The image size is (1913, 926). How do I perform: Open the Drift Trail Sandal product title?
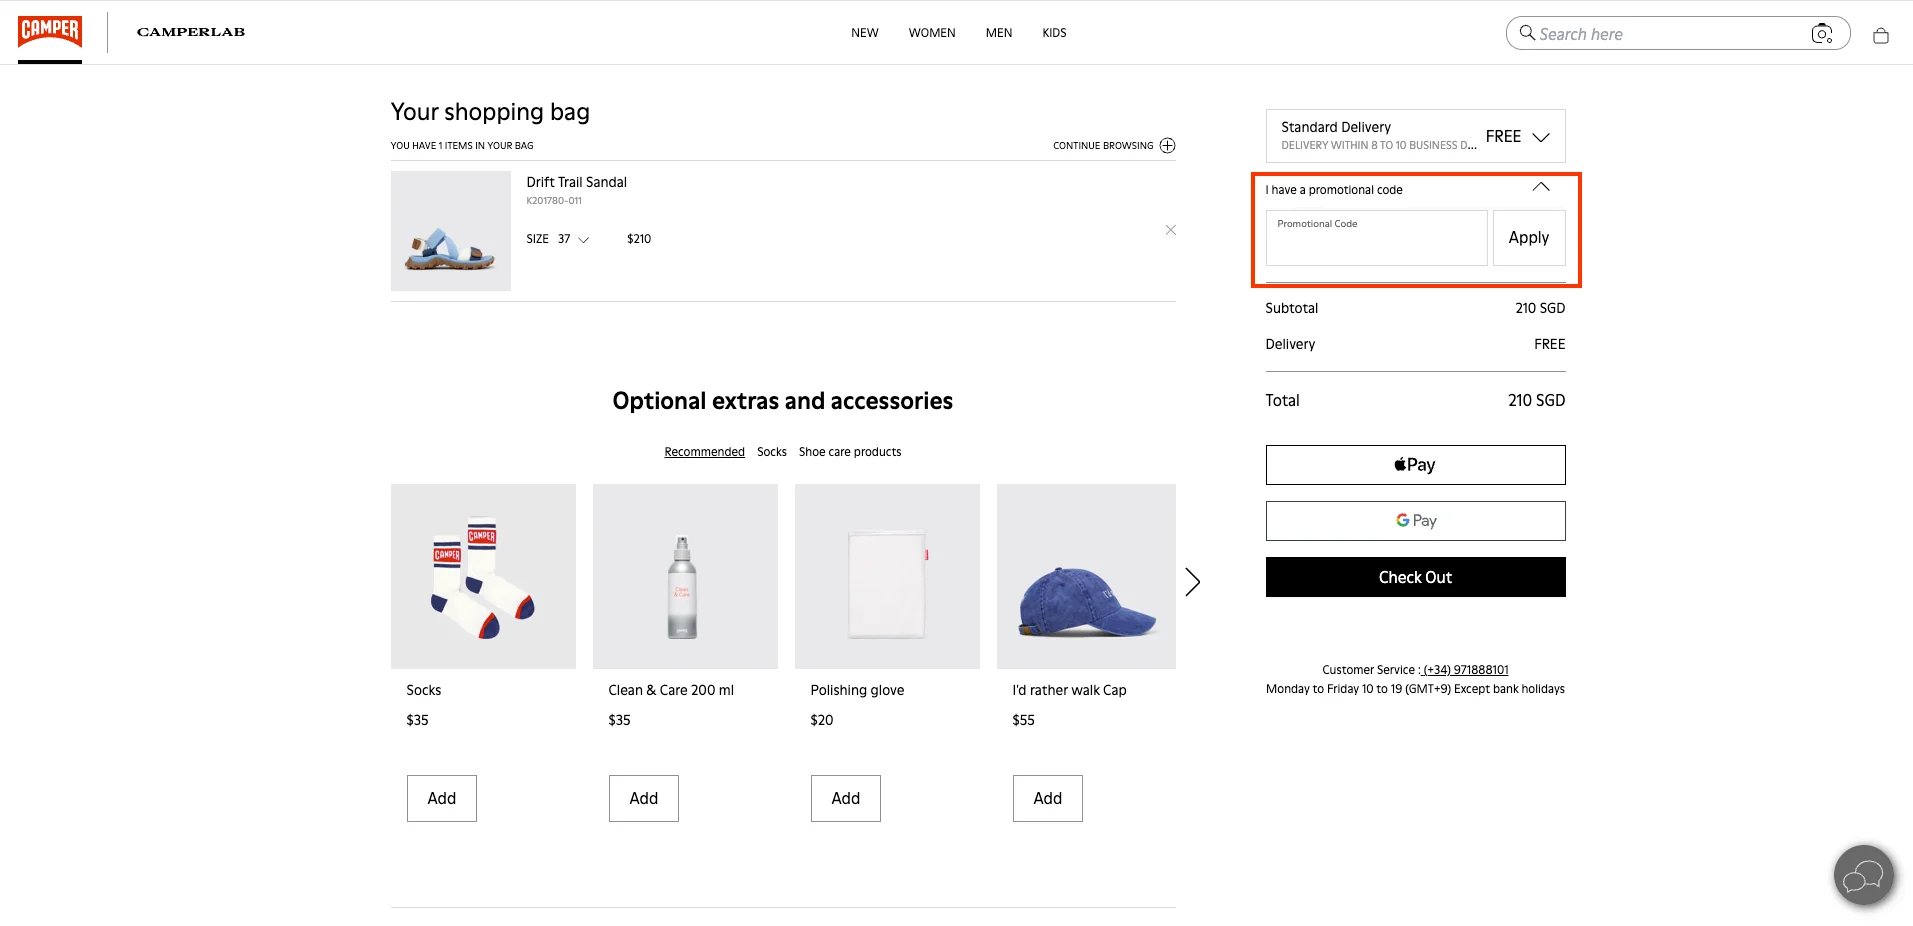click(577, 182)
